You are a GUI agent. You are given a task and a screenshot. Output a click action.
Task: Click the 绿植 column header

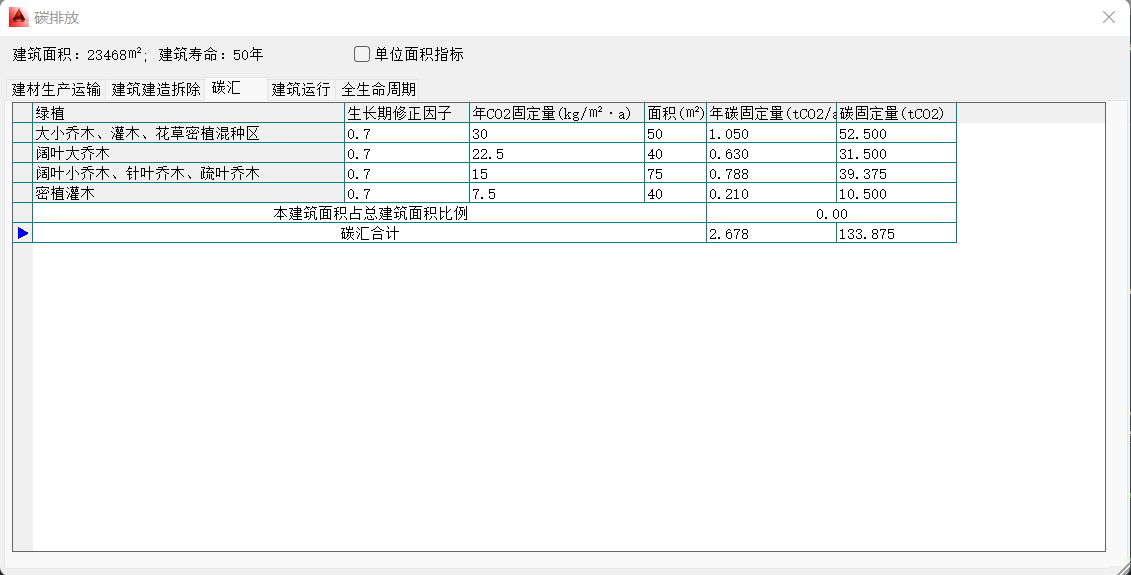pos(188,113)
